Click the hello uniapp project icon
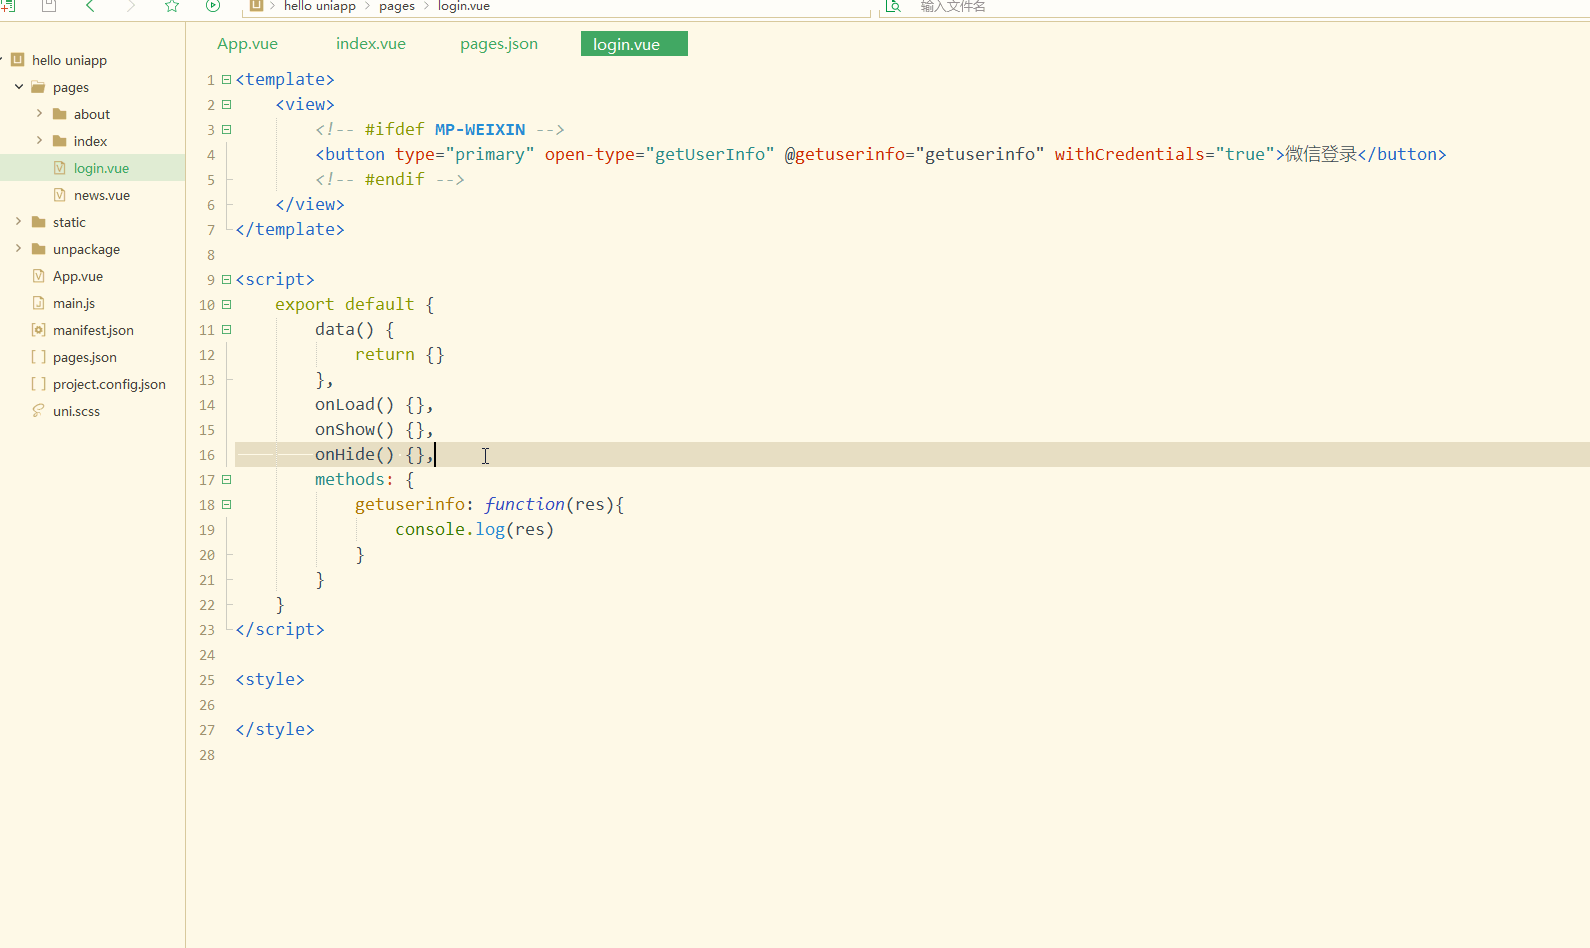The height and width of the screenshot is (948, 1590). (17, 60)
